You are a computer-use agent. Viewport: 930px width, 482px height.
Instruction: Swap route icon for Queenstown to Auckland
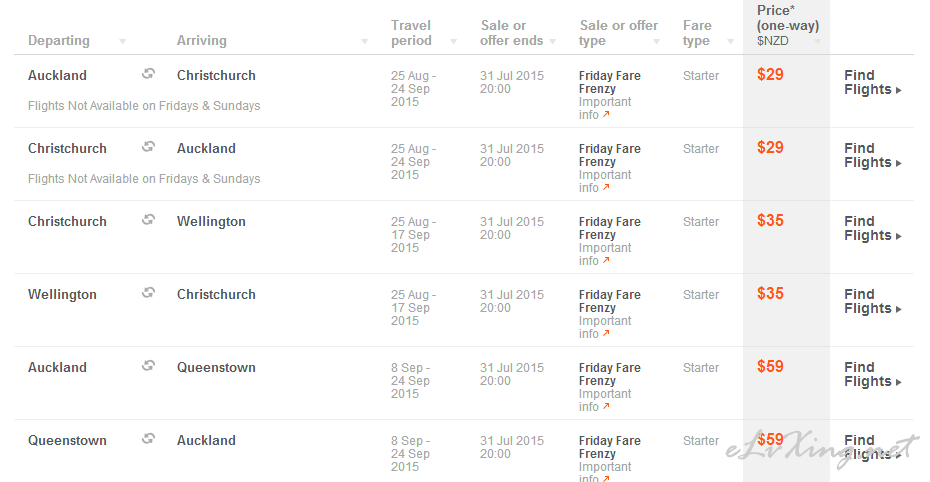[x=148, y=439]
